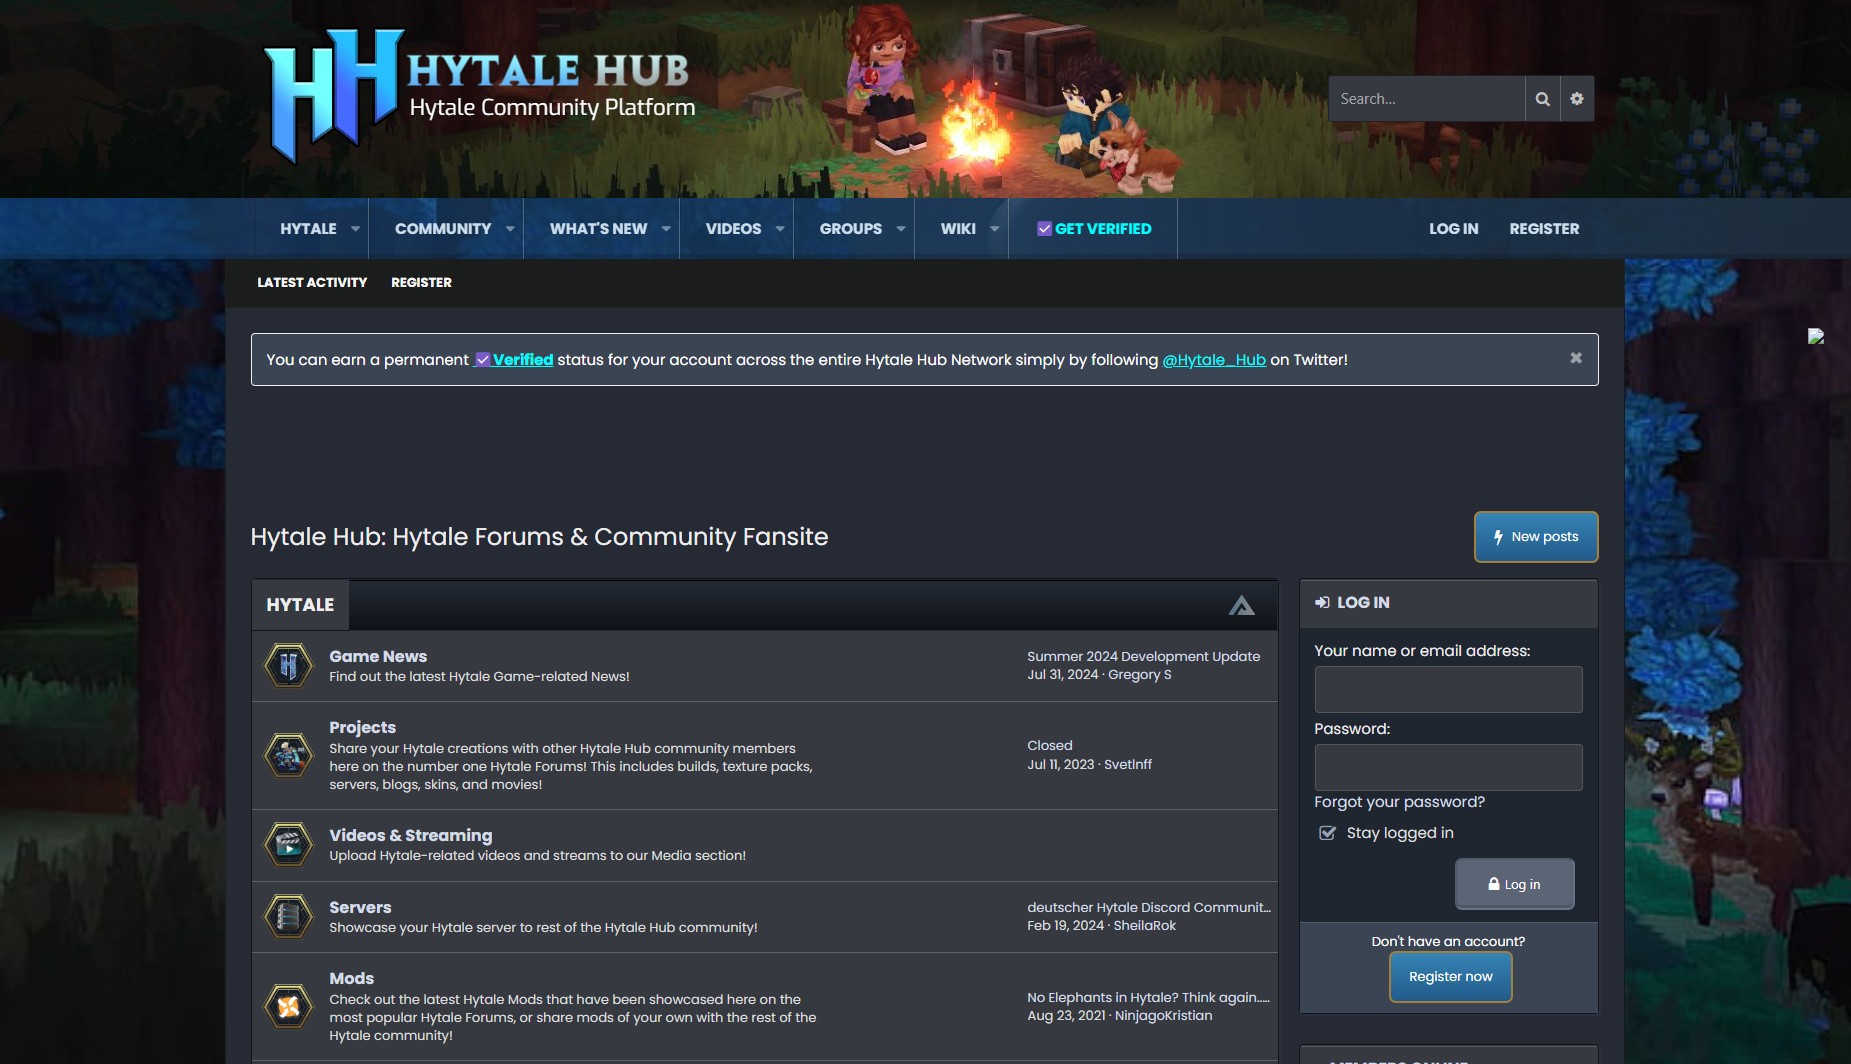Expand the WIKI menu dropdown arrow
1851x1064 pixels.
click(x=995, y=229)
